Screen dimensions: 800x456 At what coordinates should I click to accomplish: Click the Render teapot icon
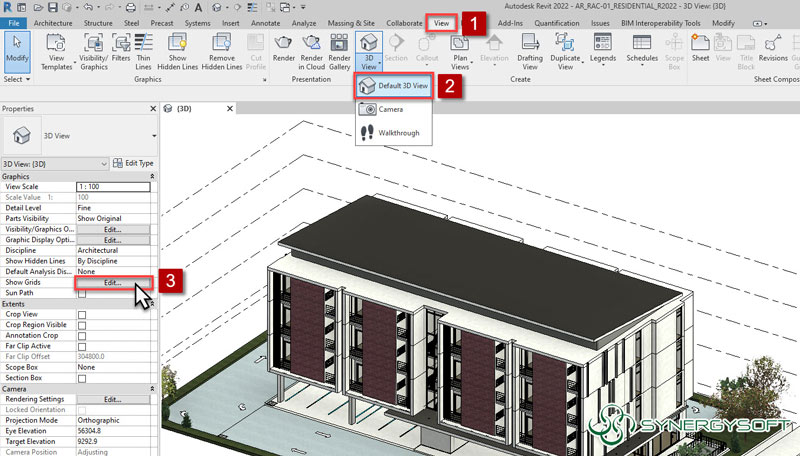pos(284,48)
